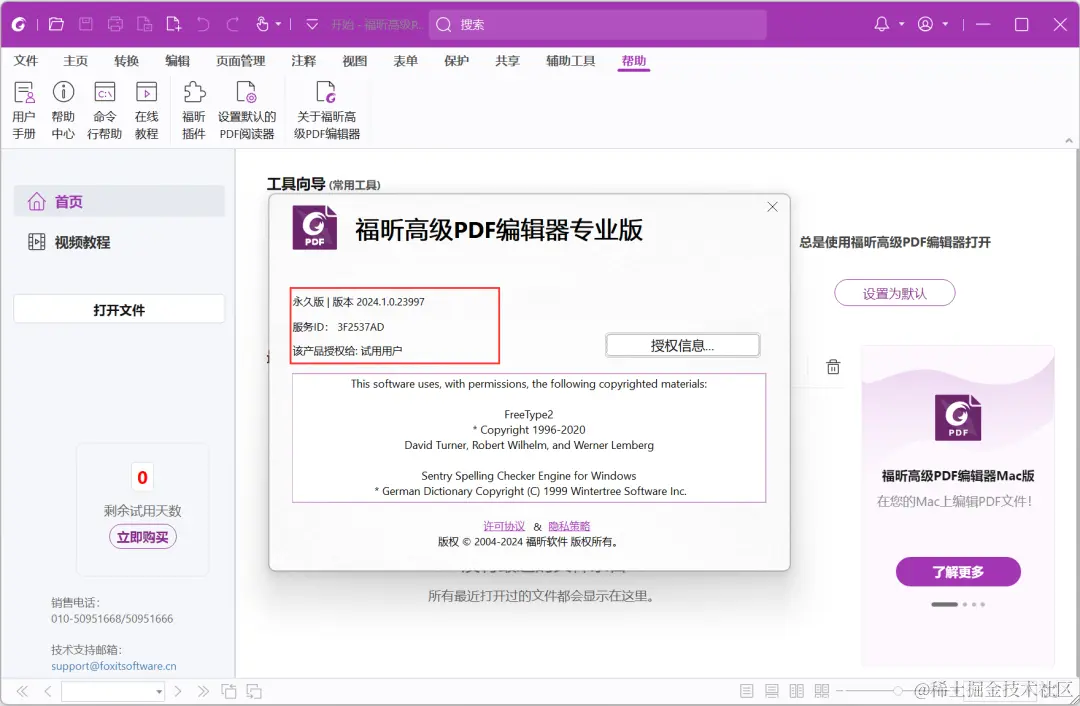The height and width of the screenshot is (706, 1080).
Task: Collapse the ribbon with the chevron
Action: [x=1069, y=141]
